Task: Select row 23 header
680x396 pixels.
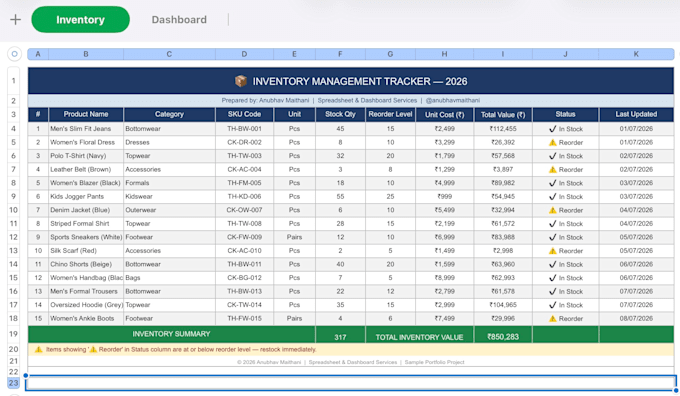Action: point(13,383)
